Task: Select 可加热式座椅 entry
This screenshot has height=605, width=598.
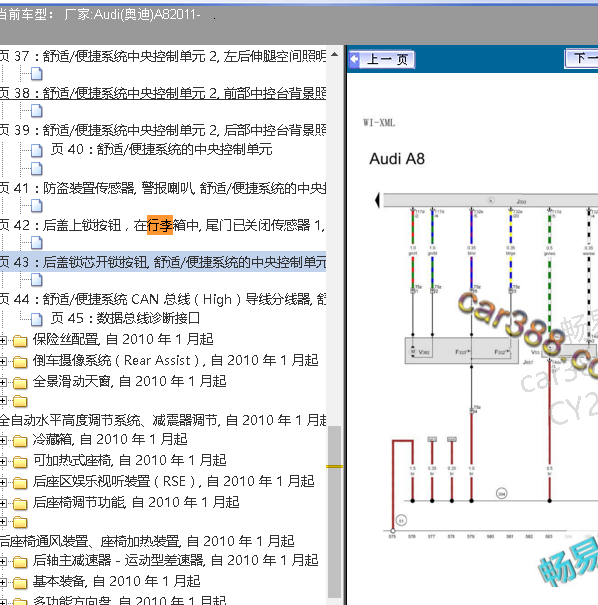Action: point(130,460)
